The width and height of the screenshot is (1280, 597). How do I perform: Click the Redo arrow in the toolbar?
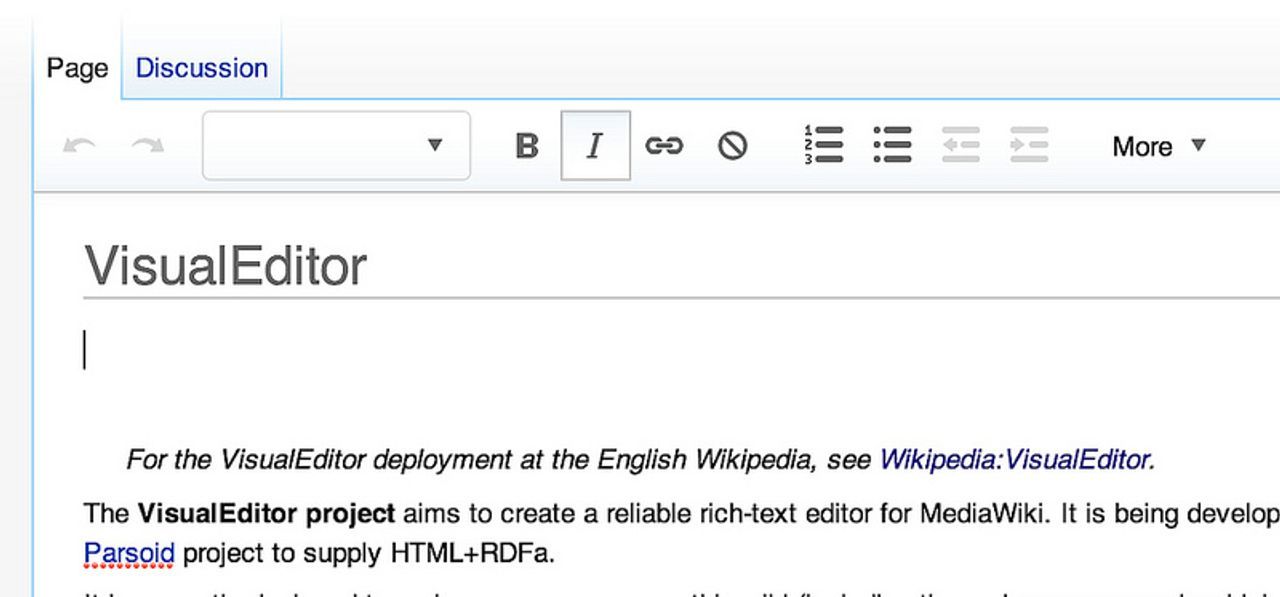point(148,146)
